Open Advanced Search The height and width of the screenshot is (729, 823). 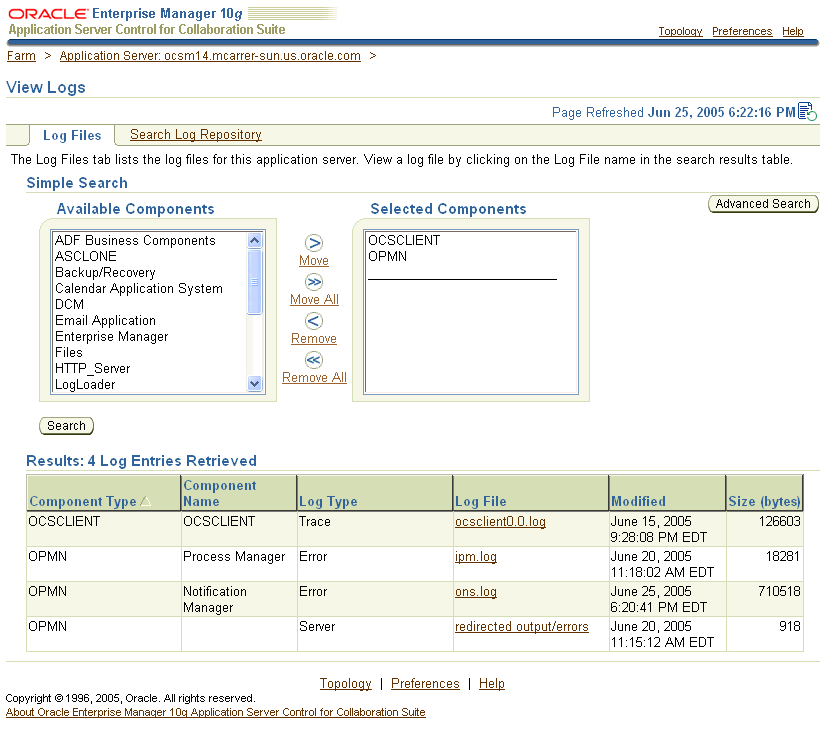763,203
